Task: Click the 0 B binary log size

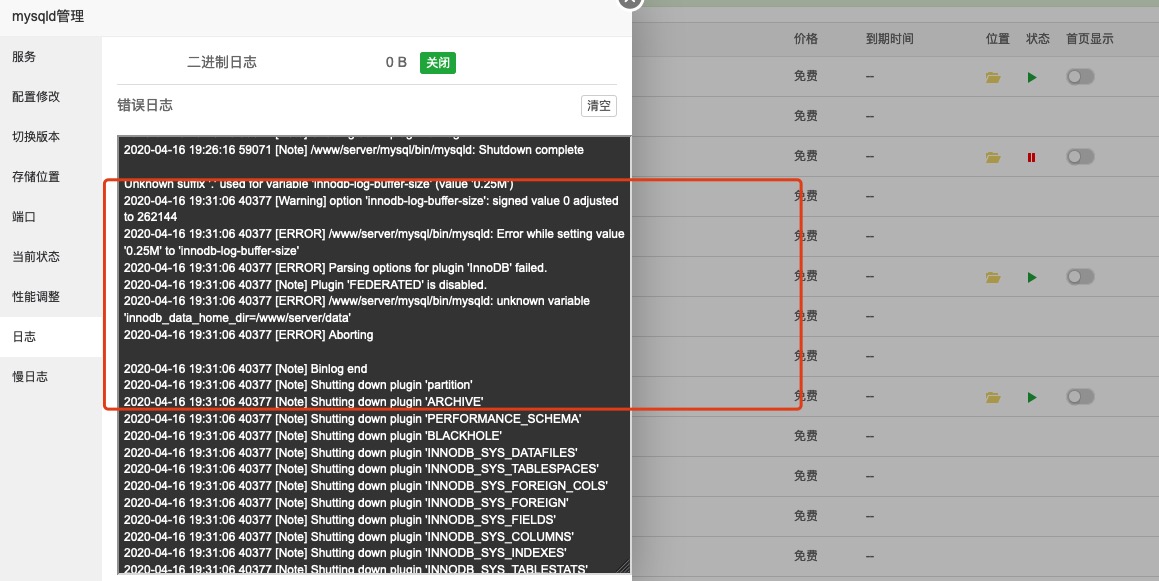Action: pyautogui.click(x=396, y=63)
